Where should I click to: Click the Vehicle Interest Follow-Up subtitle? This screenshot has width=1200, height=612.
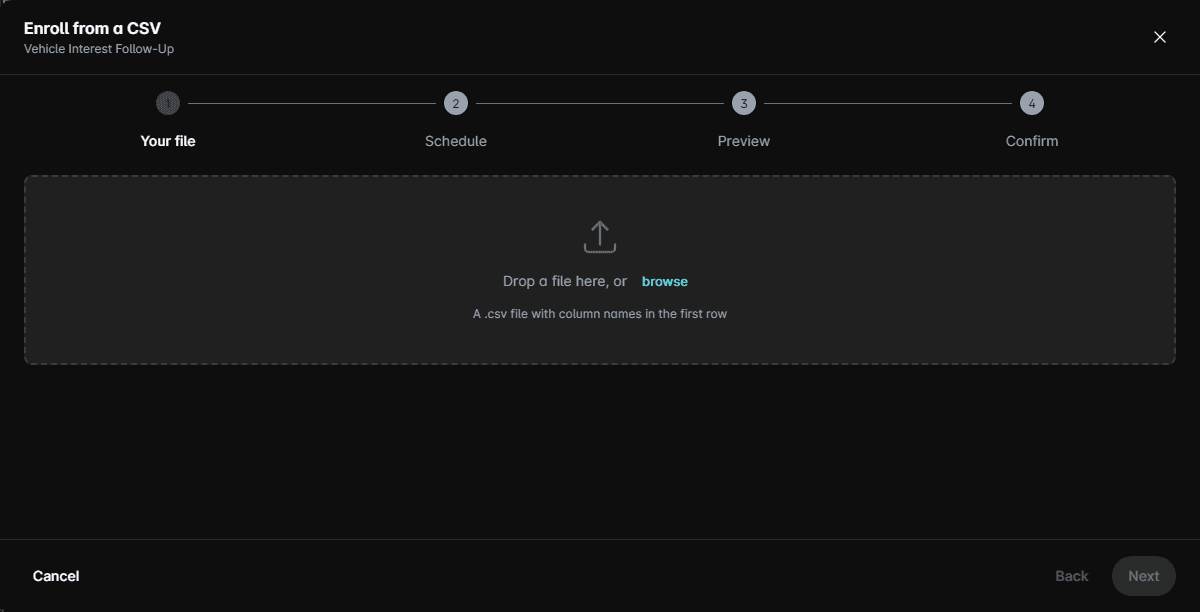(x=99, y=48)
